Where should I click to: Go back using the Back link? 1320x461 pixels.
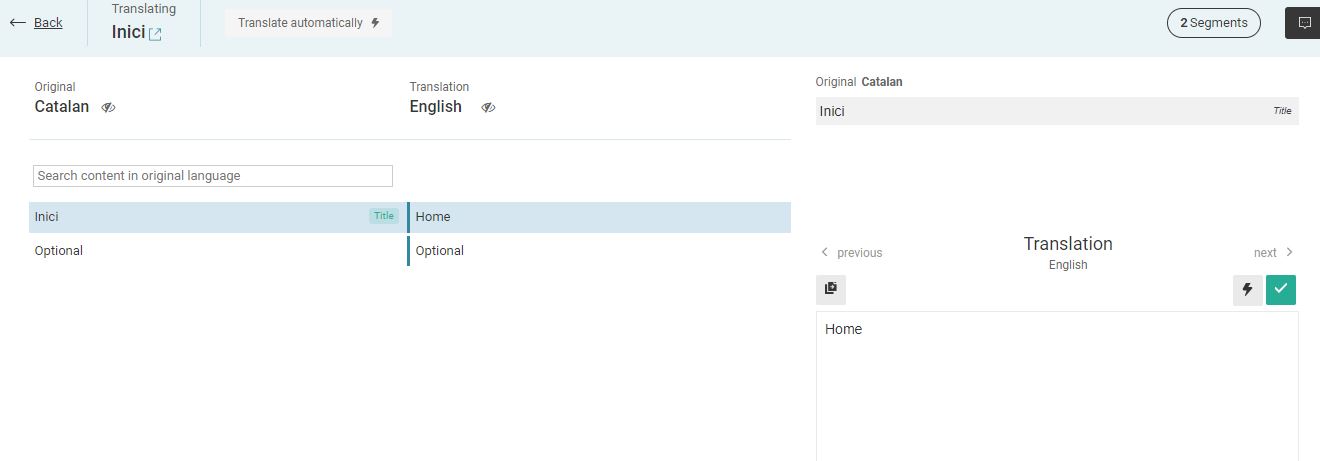click(x=36, y=22)
